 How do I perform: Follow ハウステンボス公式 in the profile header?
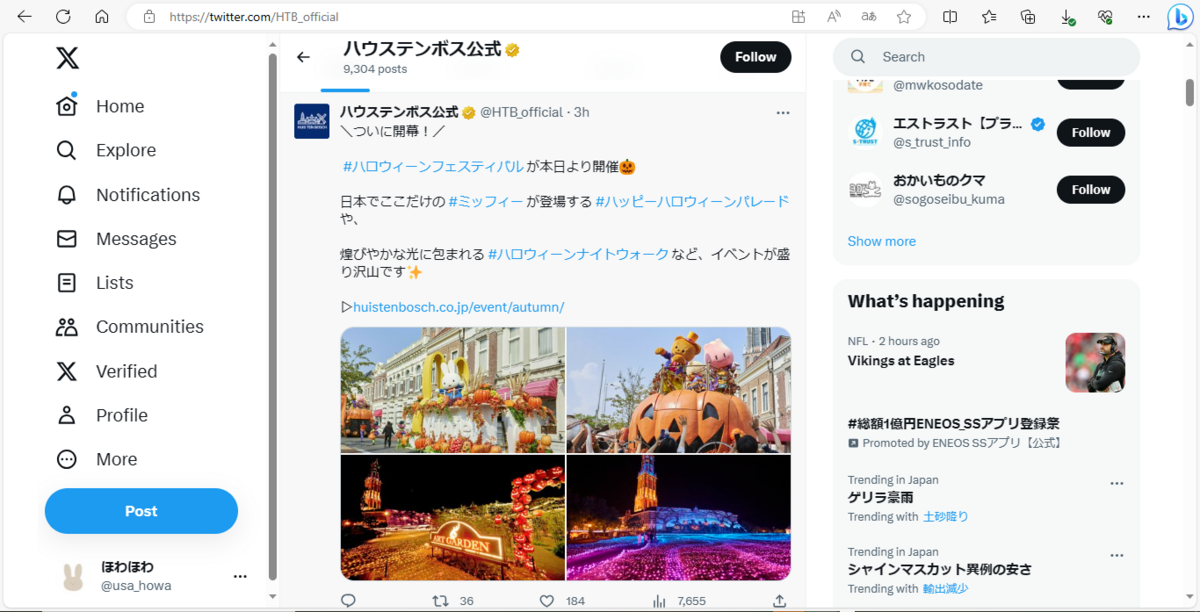click(755, 57)
